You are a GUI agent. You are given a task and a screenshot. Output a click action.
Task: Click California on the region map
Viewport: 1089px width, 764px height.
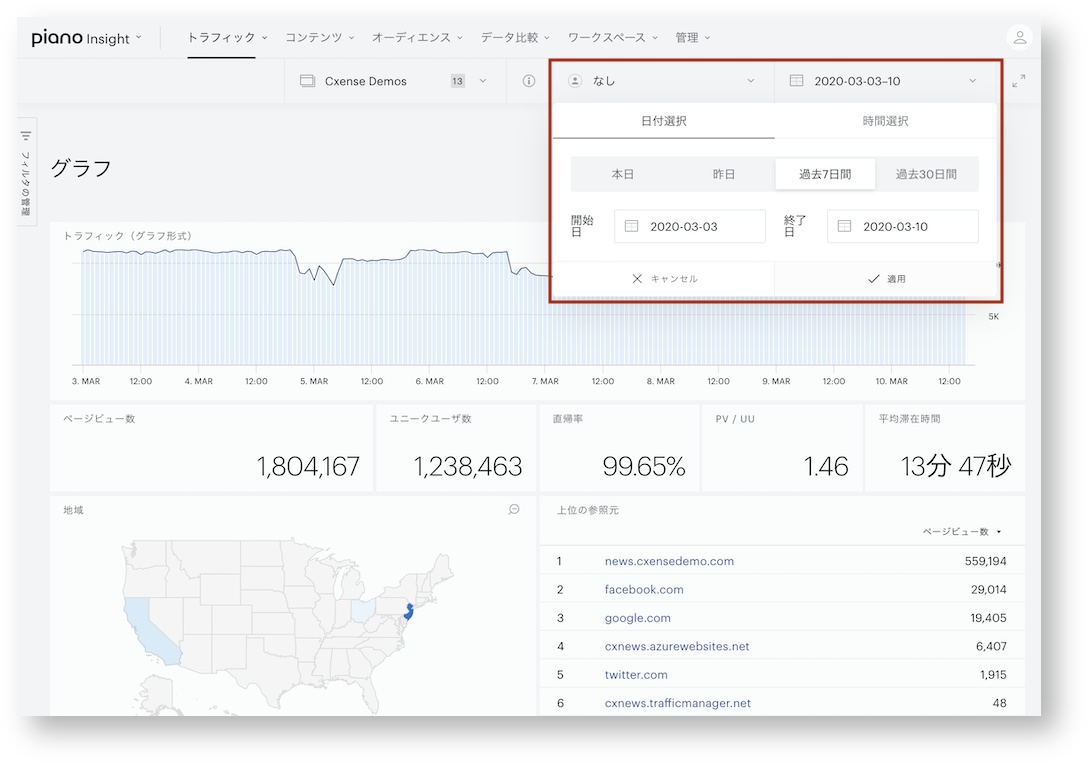tap(146, 629)
